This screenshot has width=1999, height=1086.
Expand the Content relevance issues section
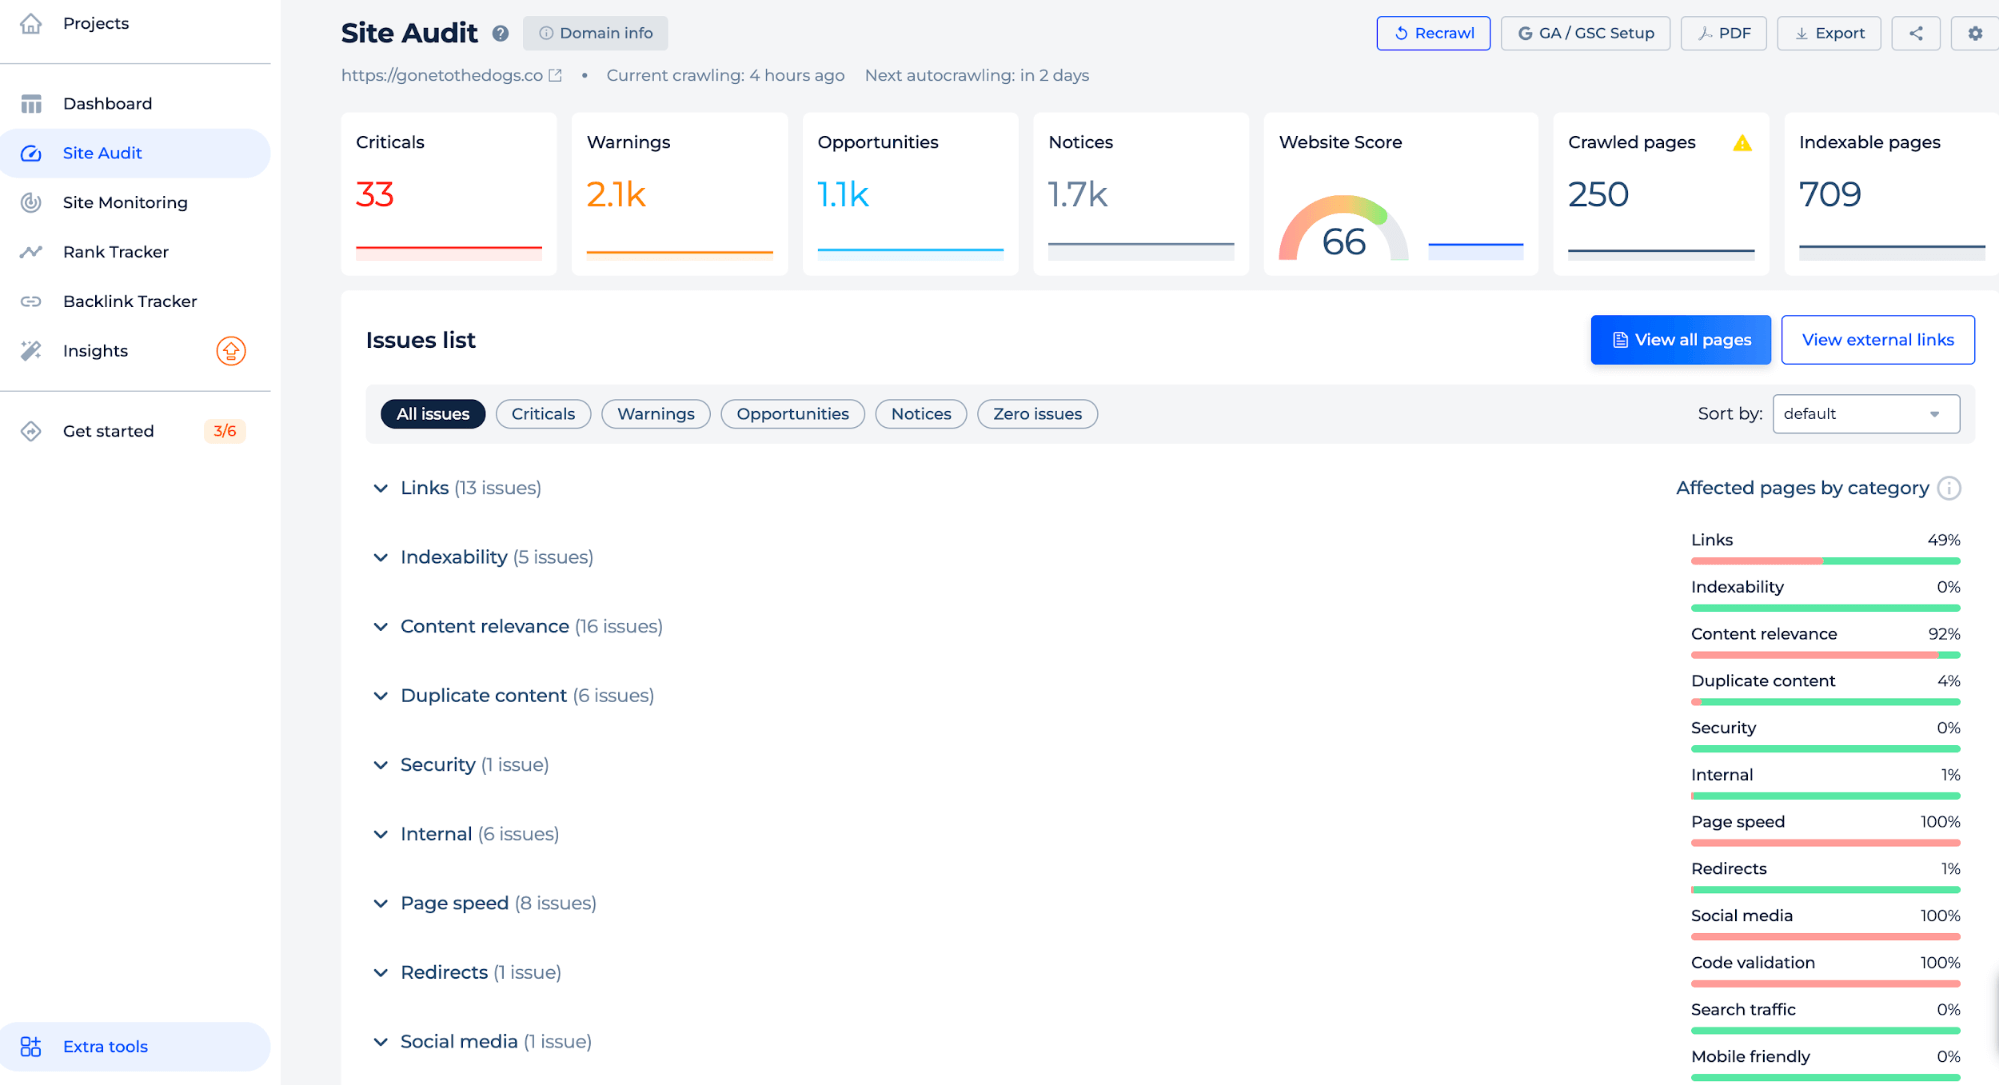[x=381, y=626]
